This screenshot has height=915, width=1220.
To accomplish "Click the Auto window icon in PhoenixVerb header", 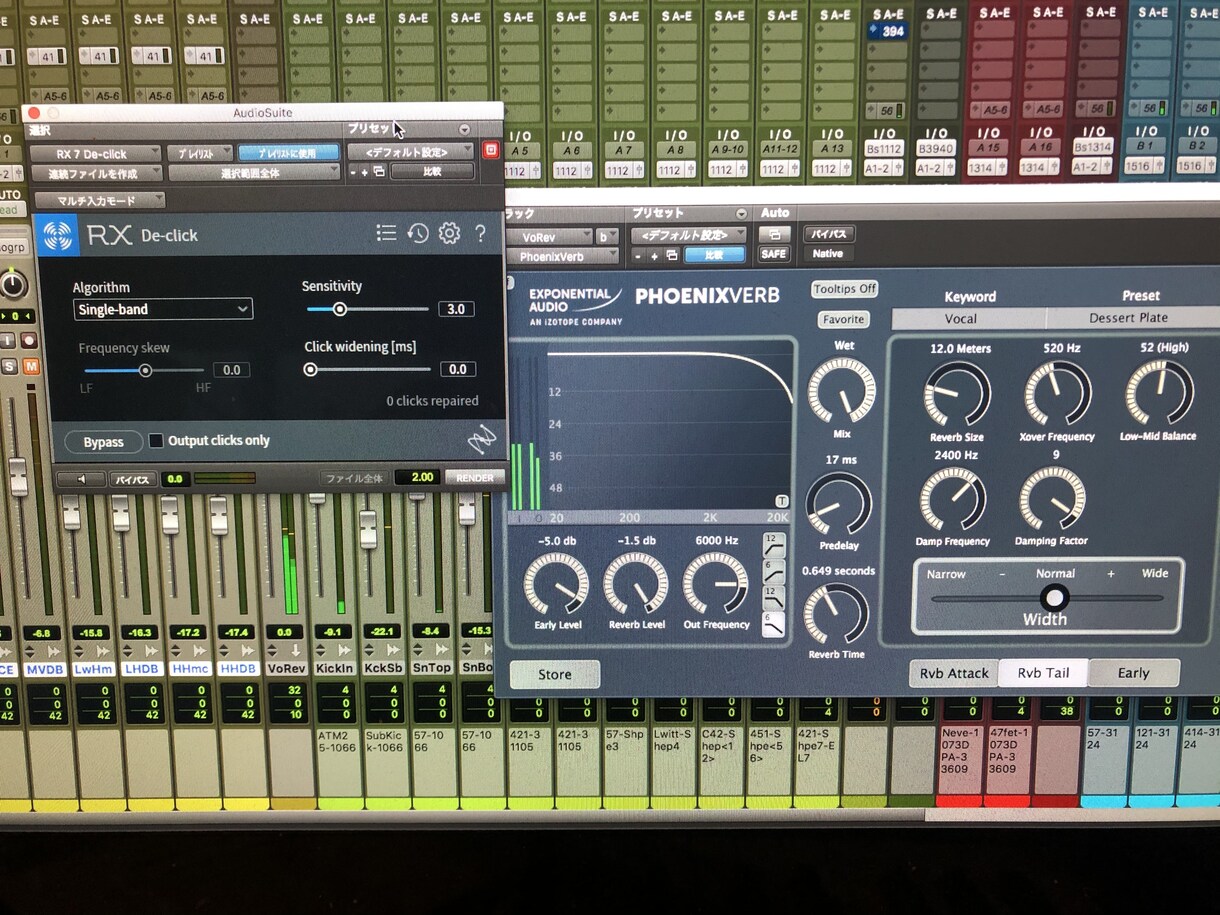I will [774, 233].
